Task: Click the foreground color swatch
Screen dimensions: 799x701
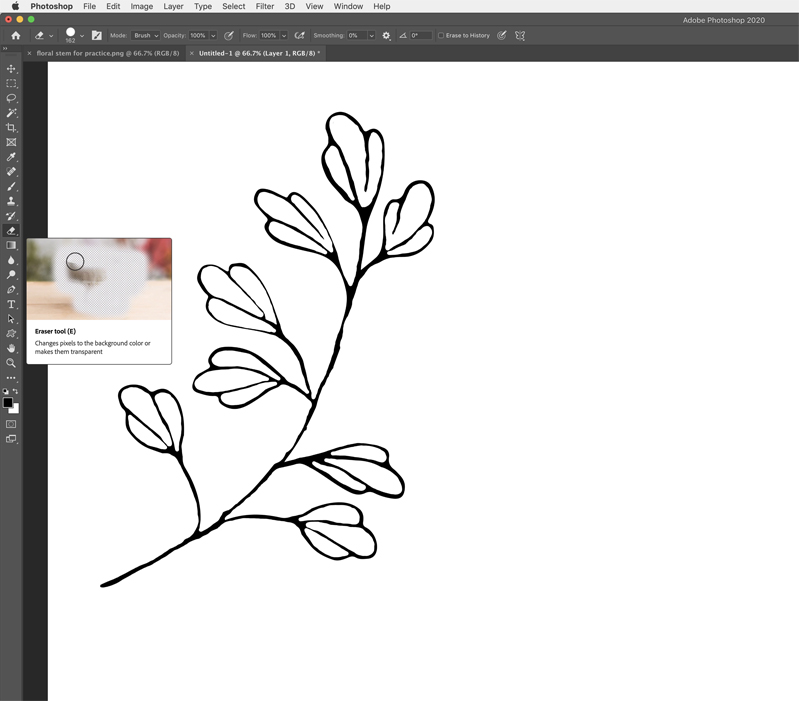Action: click(7, 402)
